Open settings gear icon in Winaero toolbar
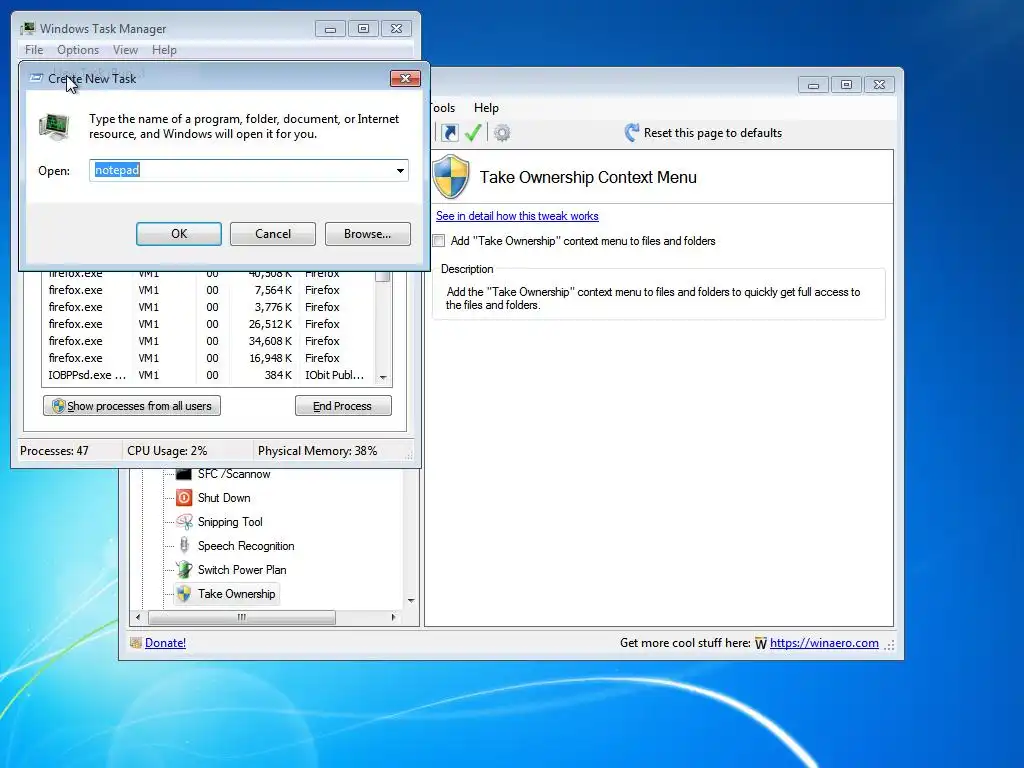This screenshot has height=768, width=1024. pos(502,133)
